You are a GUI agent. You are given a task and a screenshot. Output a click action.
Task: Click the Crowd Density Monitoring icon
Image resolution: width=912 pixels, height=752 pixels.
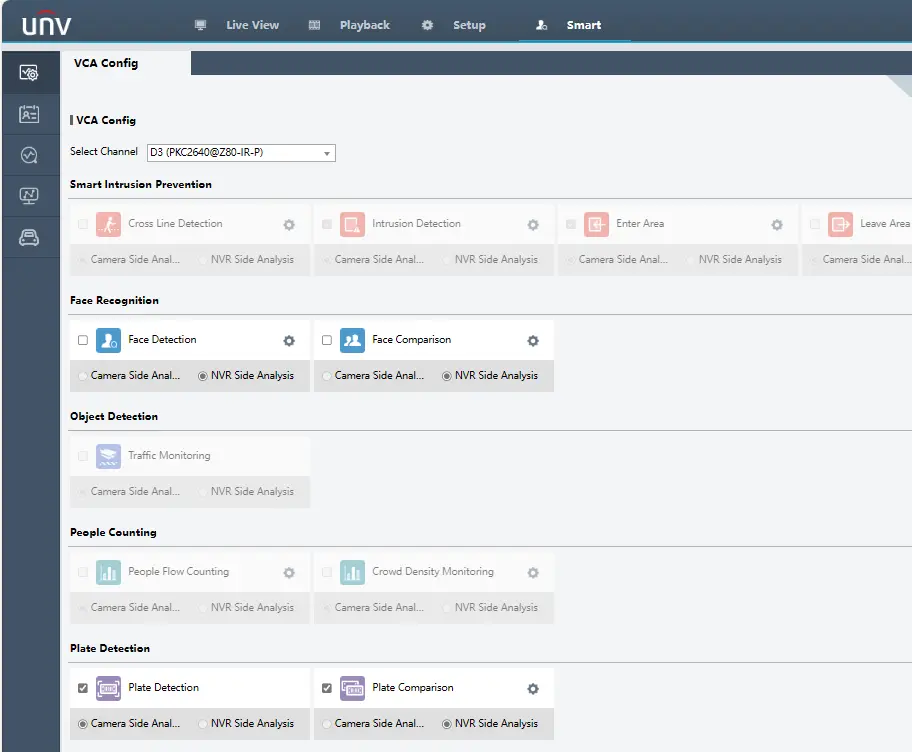[x=352, y=572]
